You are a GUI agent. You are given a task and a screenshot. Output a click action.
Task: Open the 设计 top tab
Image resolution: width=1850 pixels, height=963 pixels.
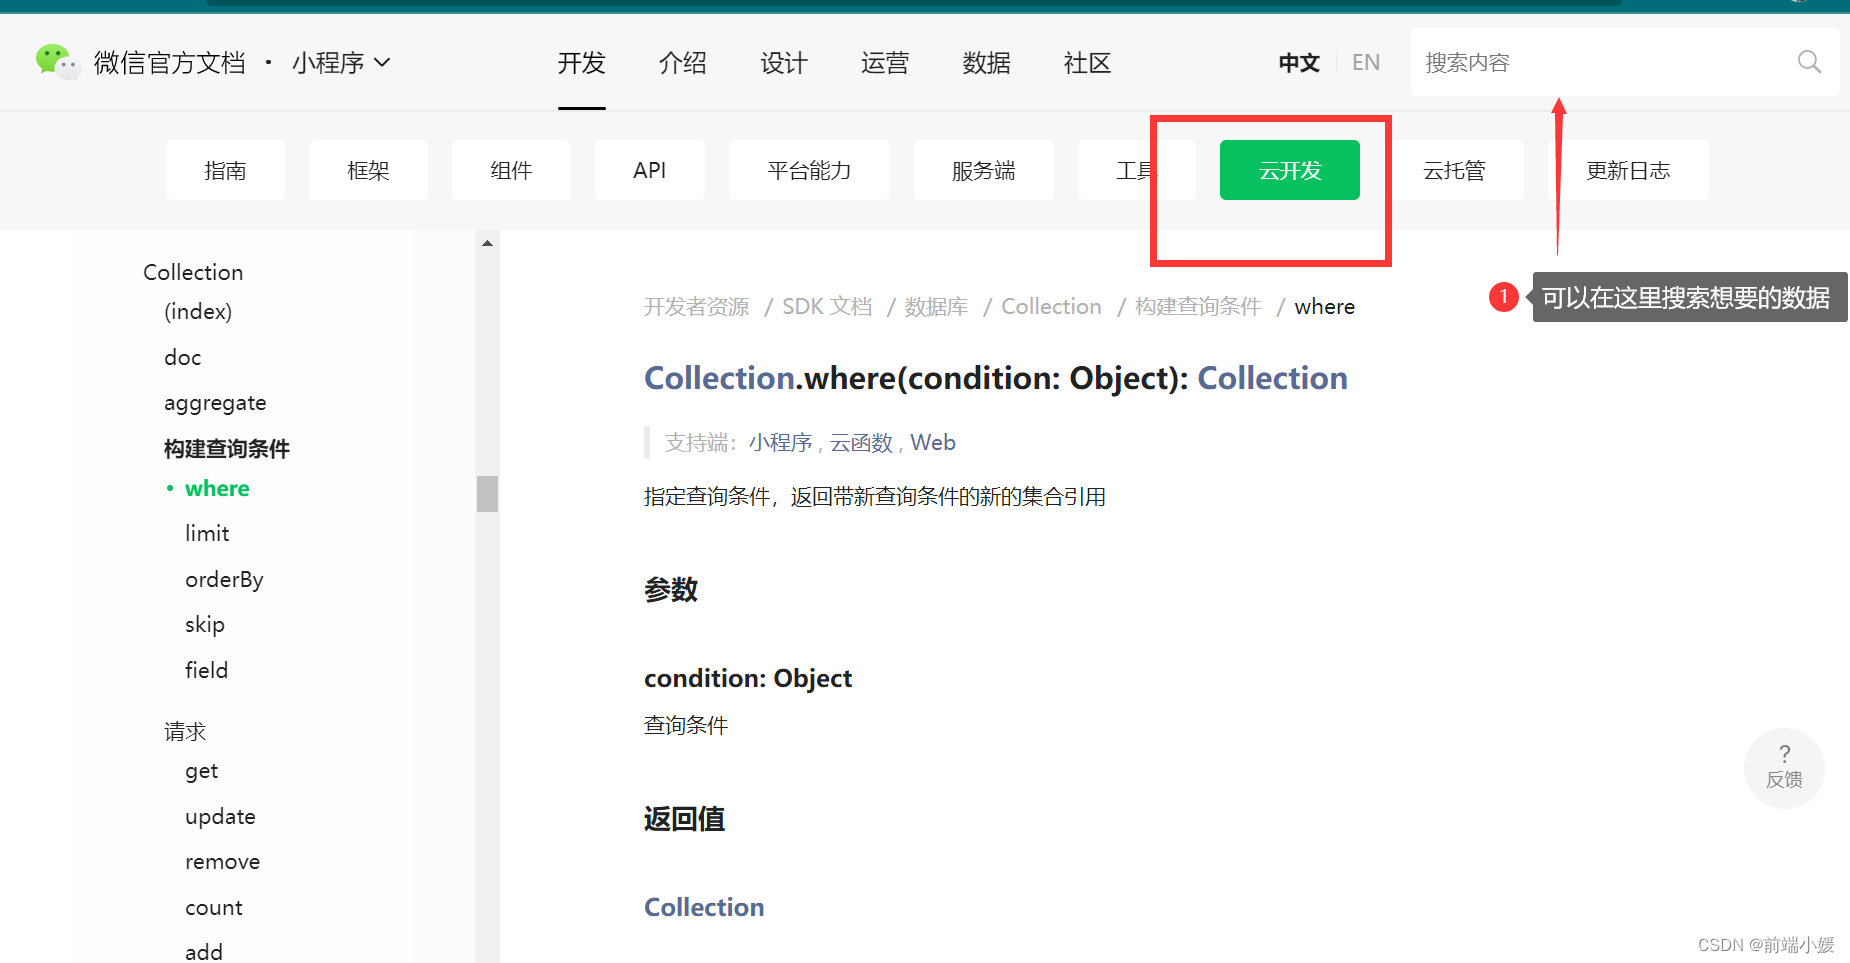click(x=784, y=63)
